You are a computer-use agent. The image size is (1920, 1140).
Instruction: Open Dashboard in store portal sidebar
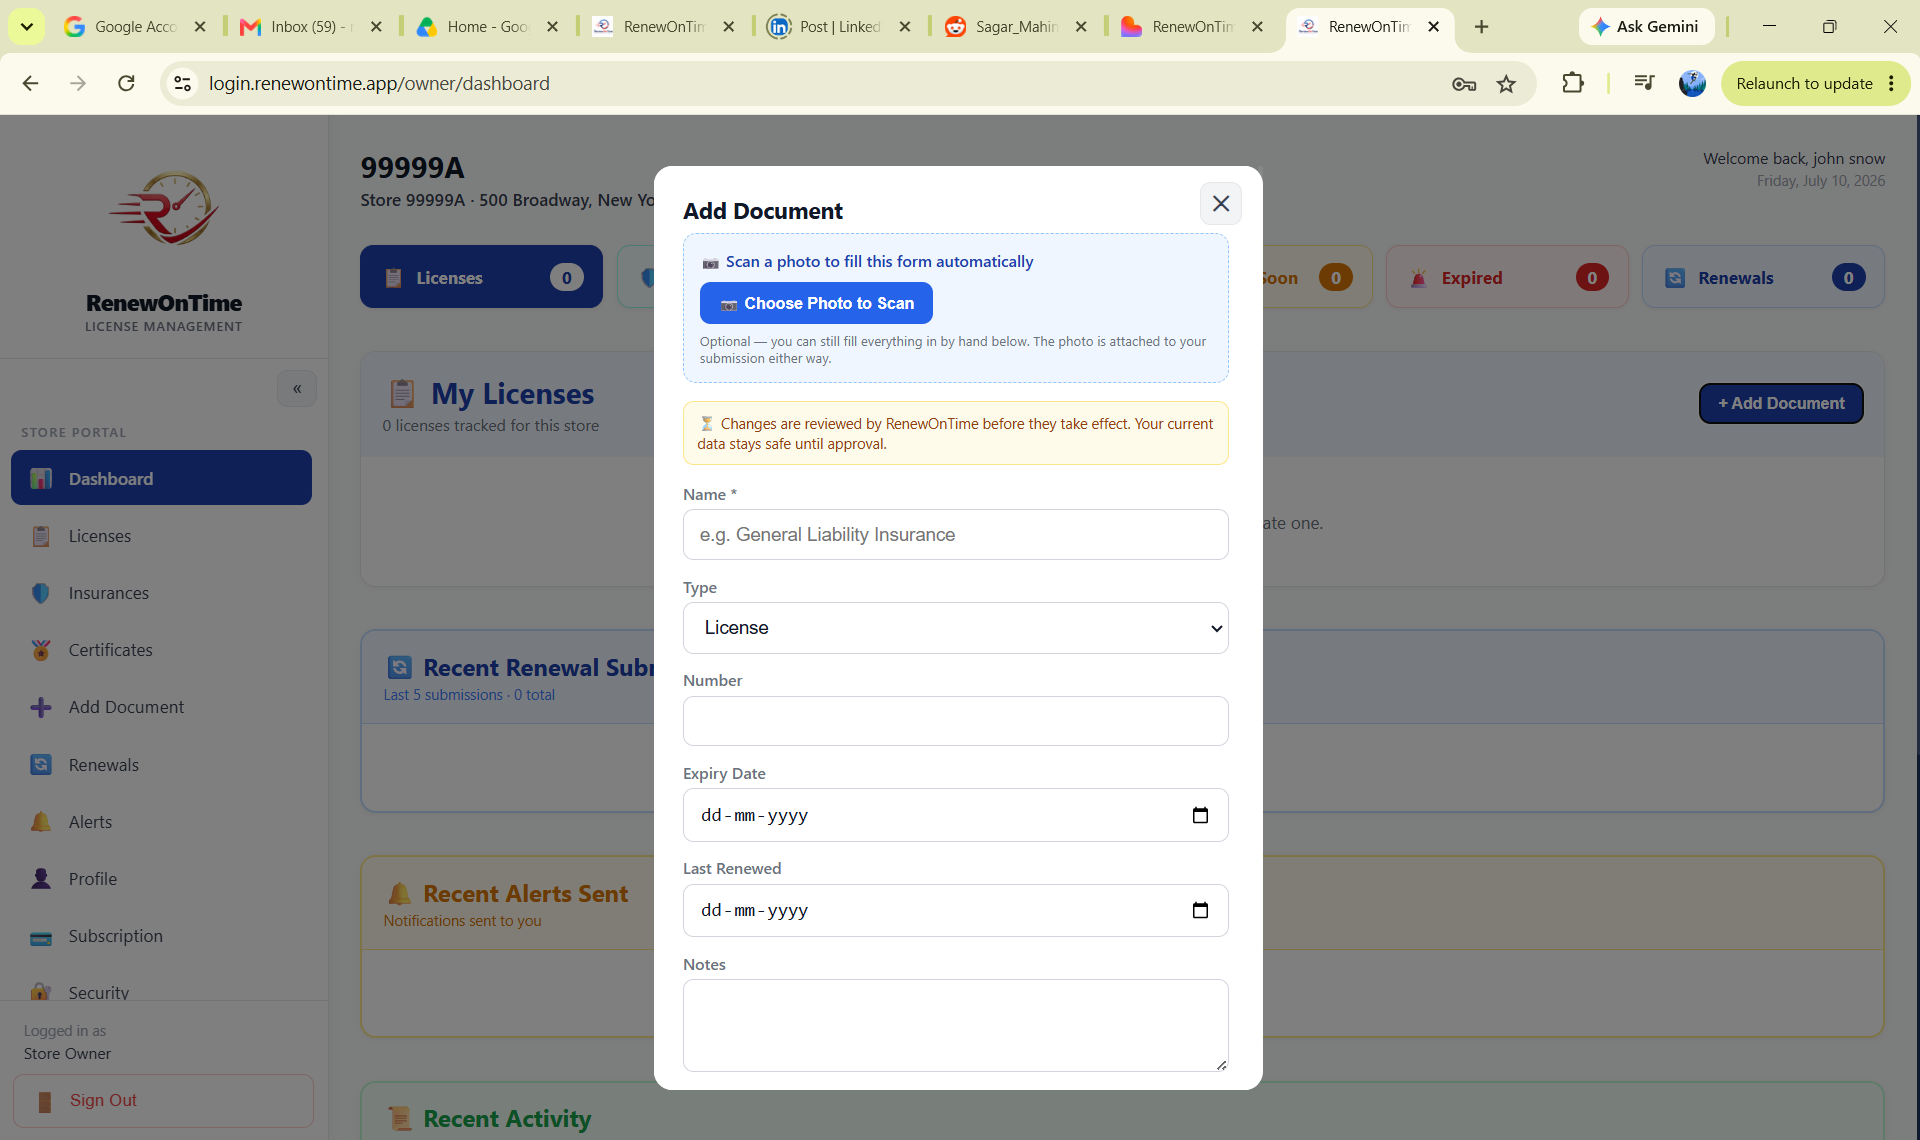tap(161, 478)
